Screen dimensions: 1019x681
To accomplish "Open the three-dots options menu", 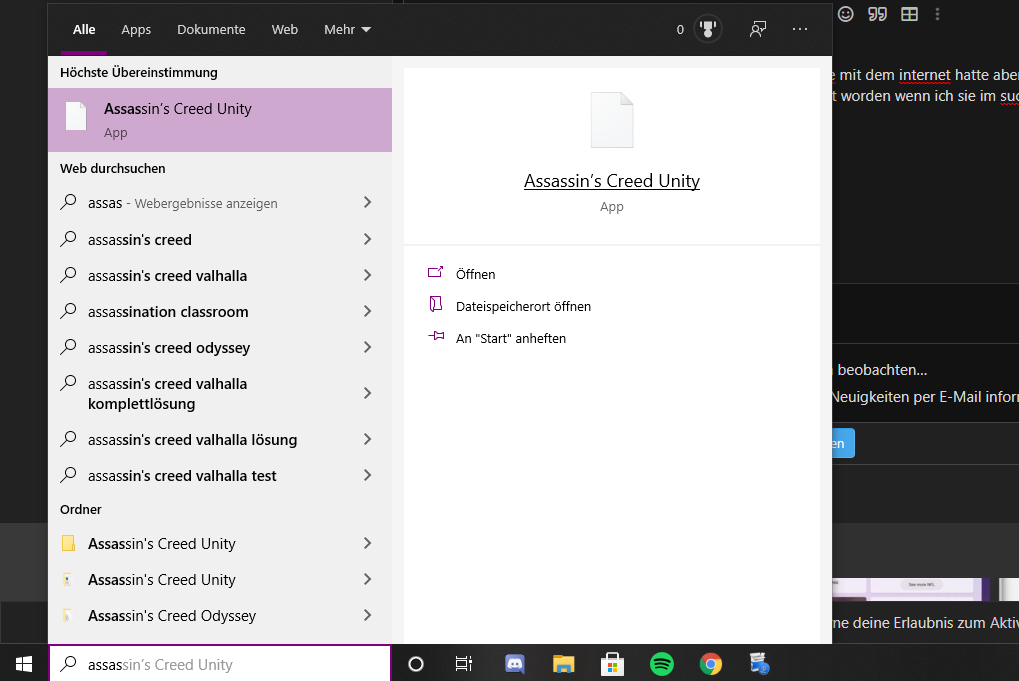I will (x=800, y=29).
